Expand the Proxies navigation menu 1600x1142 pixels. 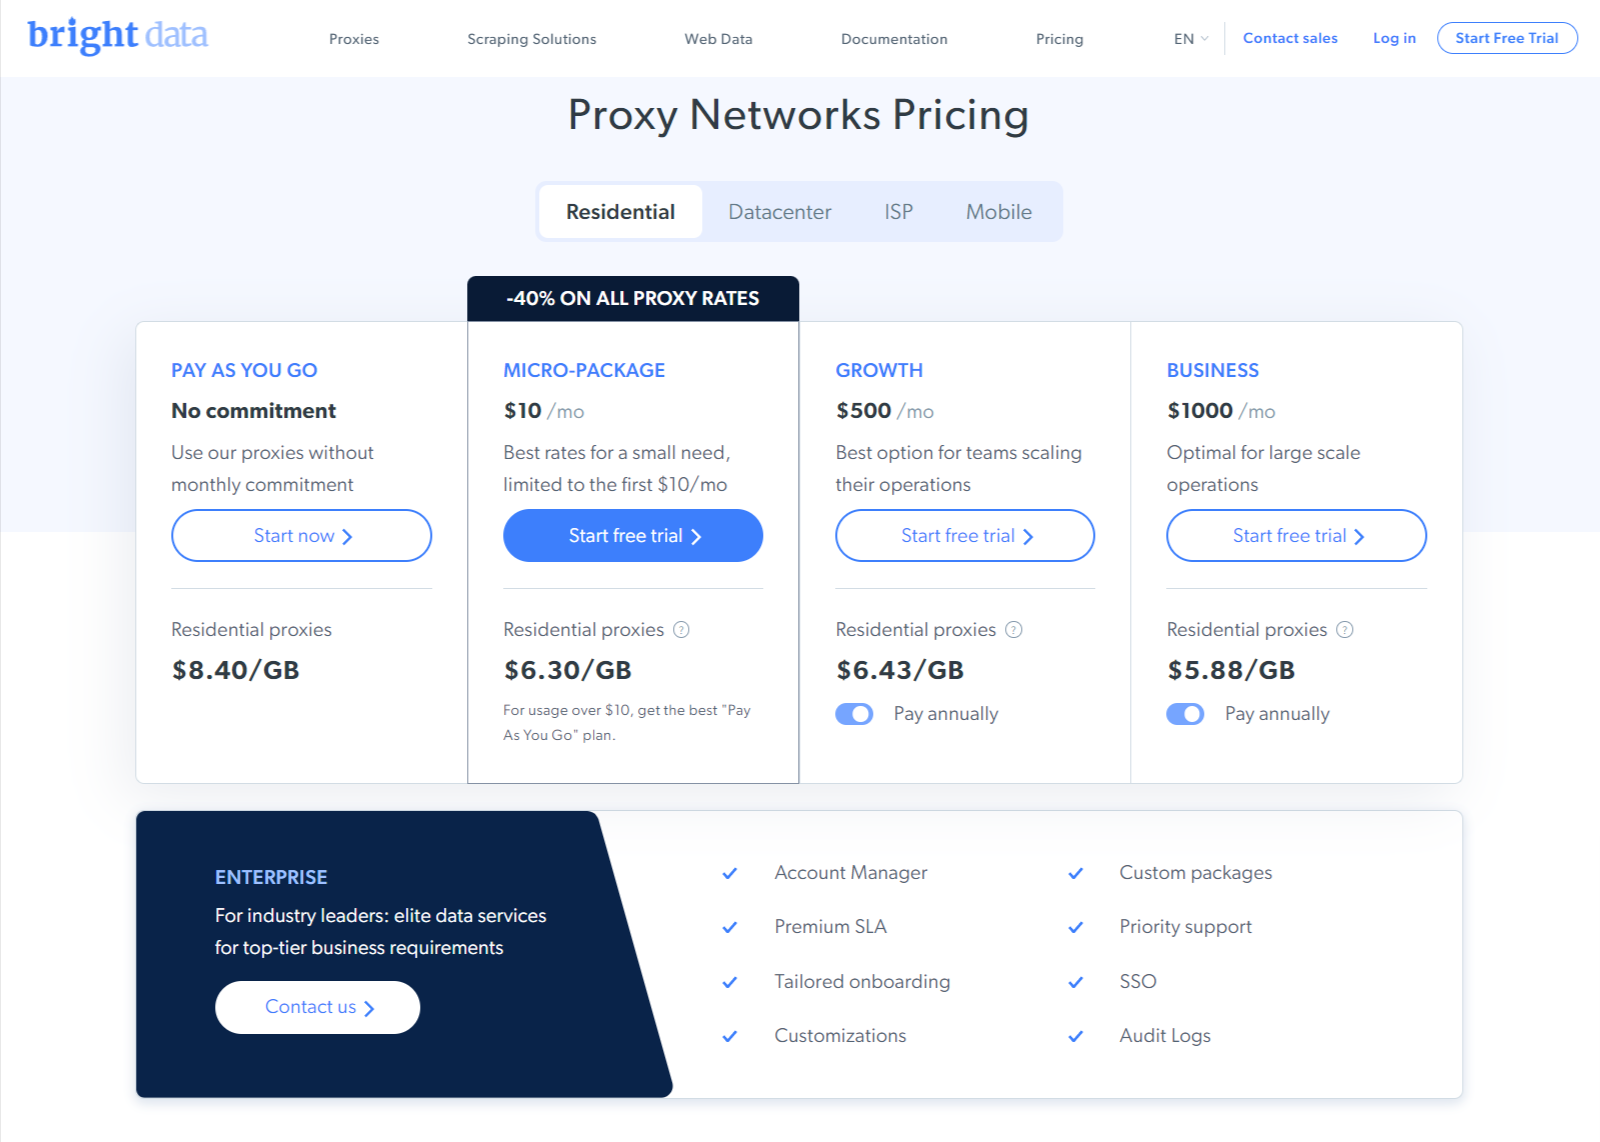coord(354,39)
